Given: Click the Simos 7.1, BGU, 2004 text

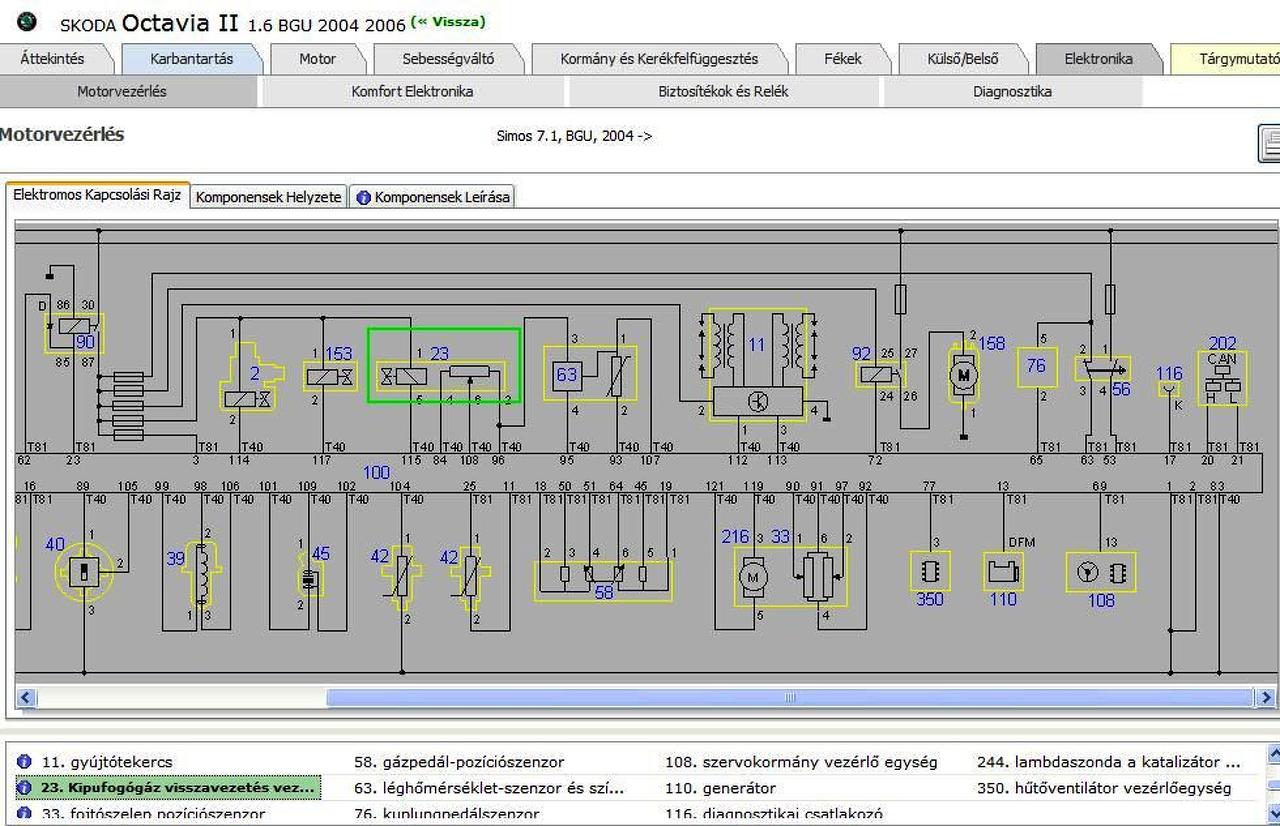Looking at the screenshot, I should pos(574,136).
